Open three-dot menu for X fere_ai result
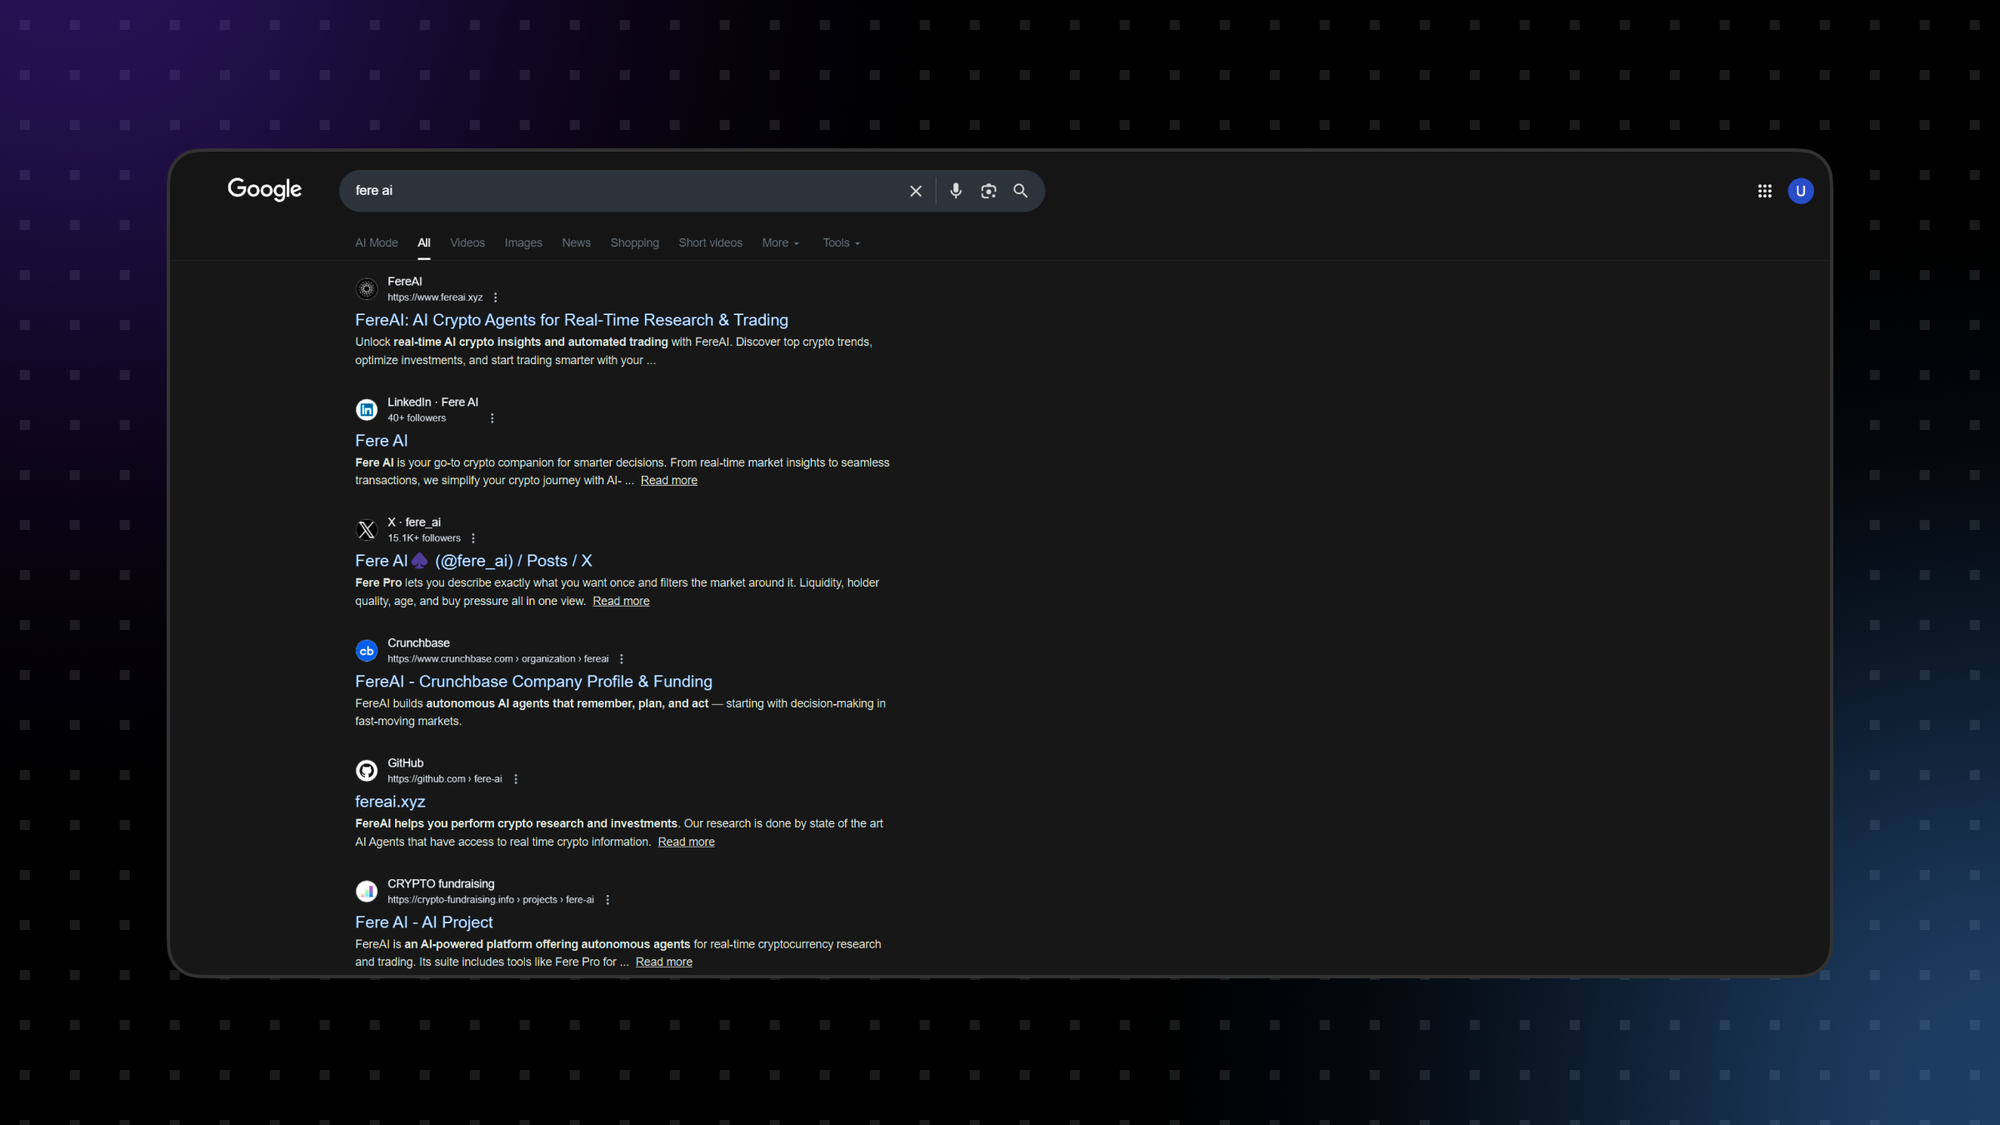This screenshot has height=1125, width=2000. pyautogui.click(x=473, y=538)
